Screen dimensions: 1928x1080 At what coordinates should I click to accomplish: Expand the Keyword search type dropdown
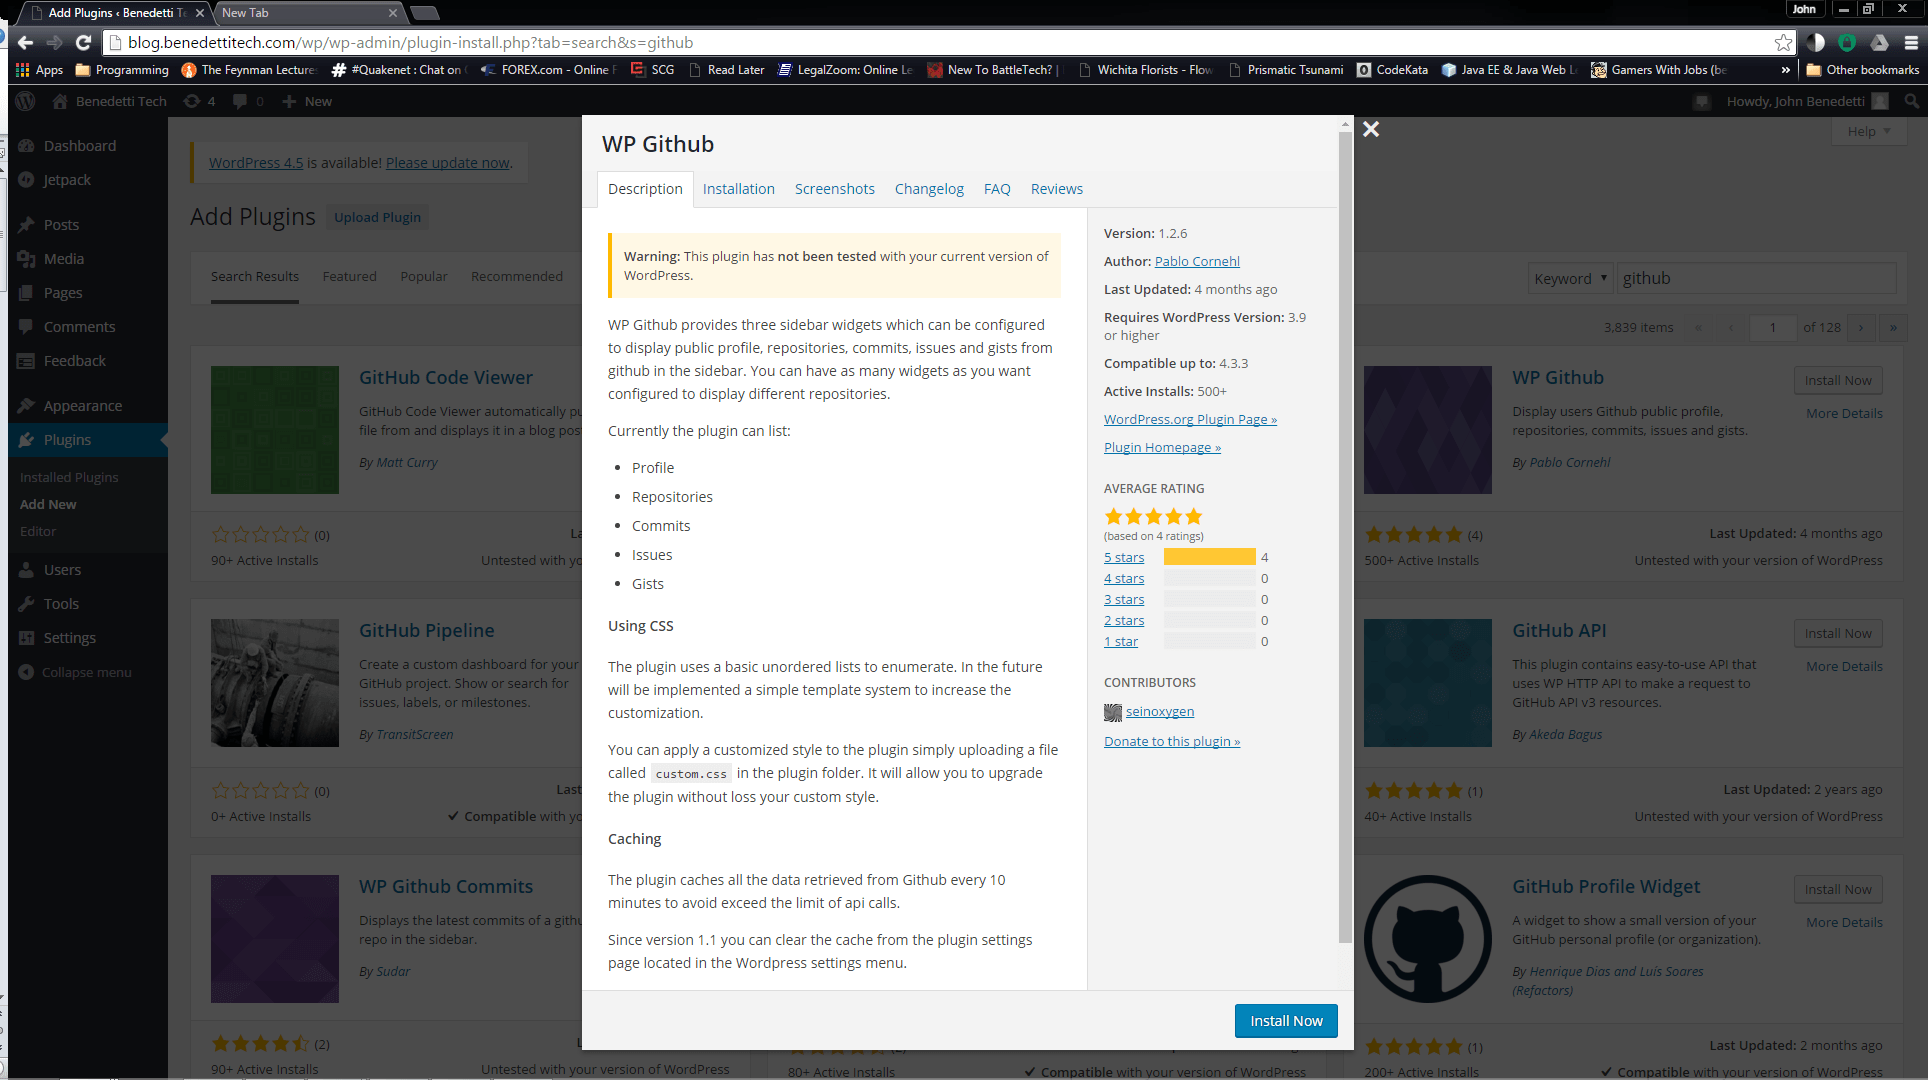coord(1570,278)
